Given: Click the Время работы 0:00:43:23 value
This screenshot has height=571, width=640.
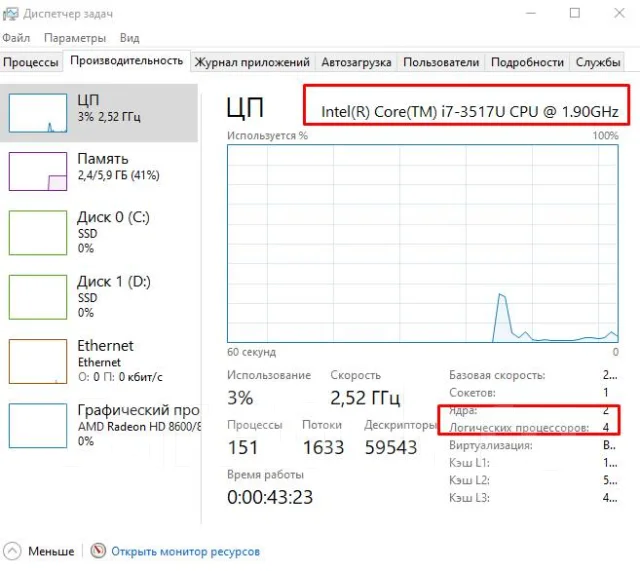Looking at the screenshot, I should pos(270,497).
